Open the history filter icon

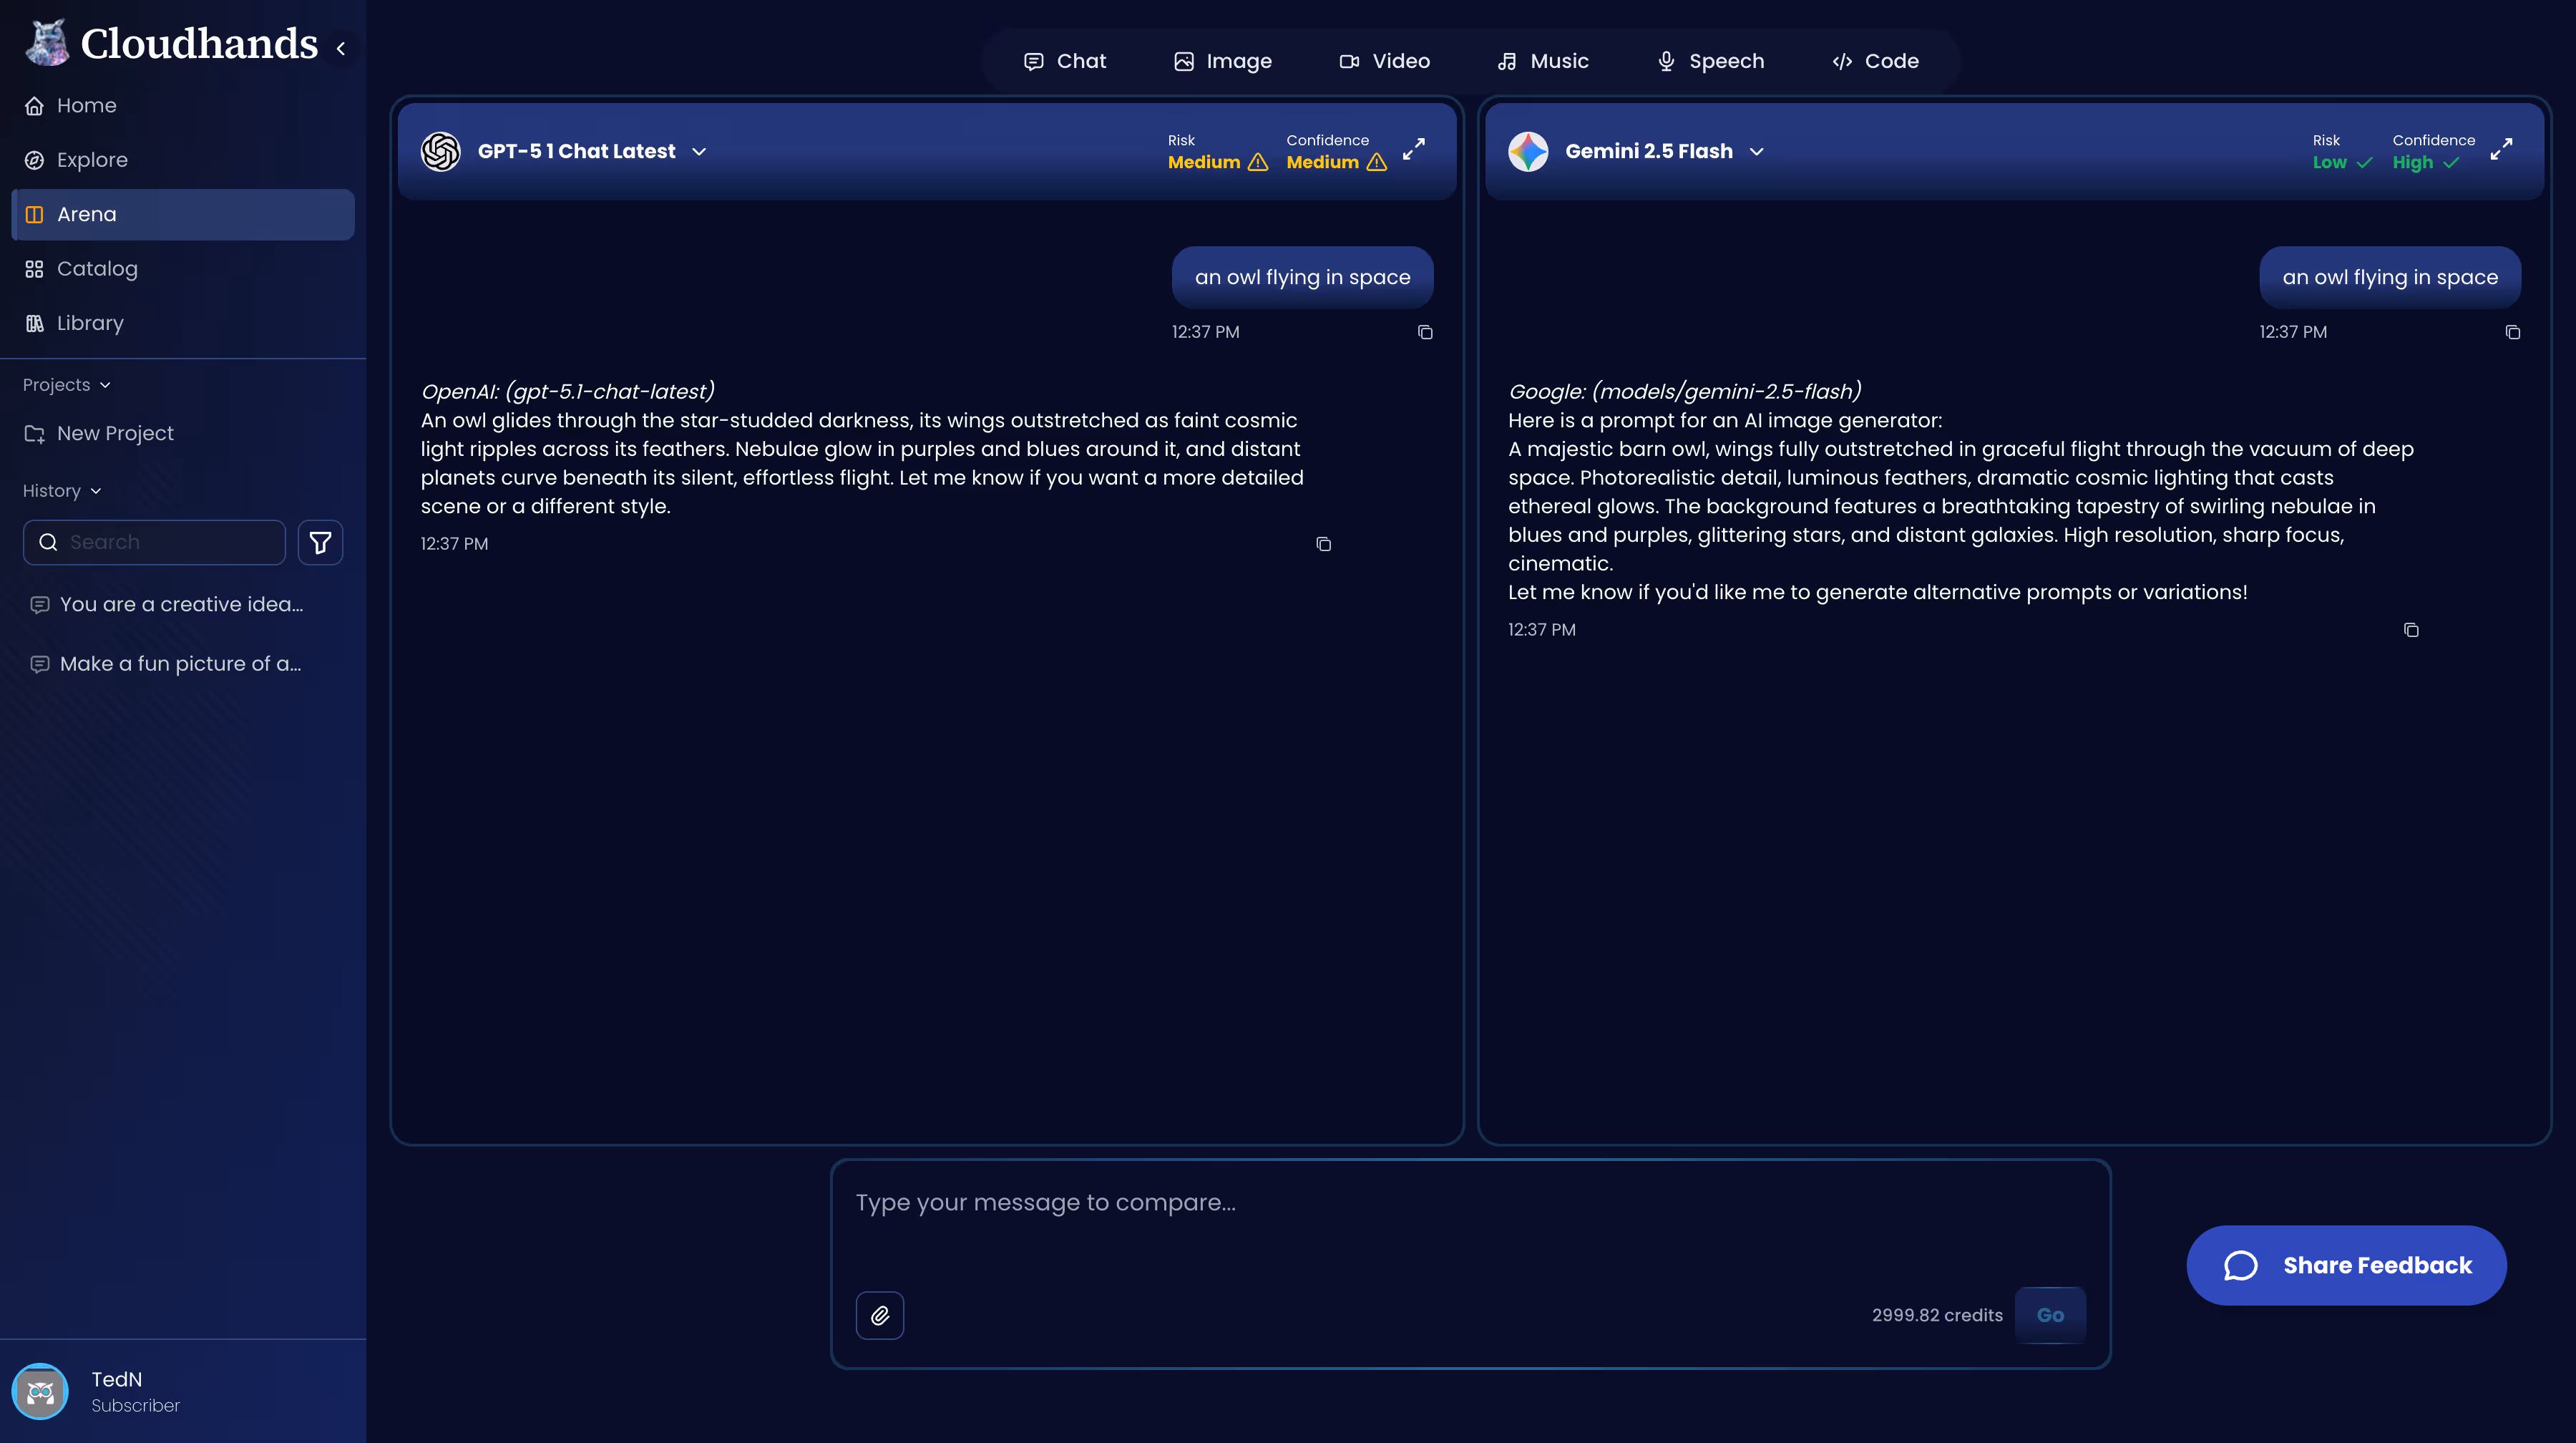pyautogui.click(x=320, y=542)
